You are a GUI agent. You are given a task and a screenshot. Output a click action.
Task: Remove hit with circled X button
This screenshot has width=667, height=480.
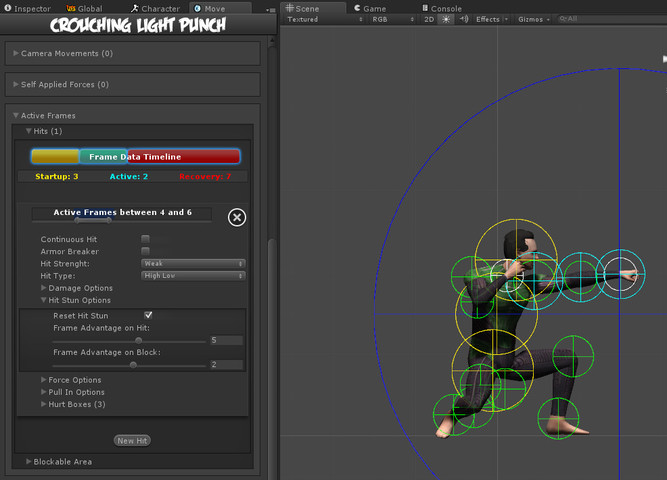point(237,217)
